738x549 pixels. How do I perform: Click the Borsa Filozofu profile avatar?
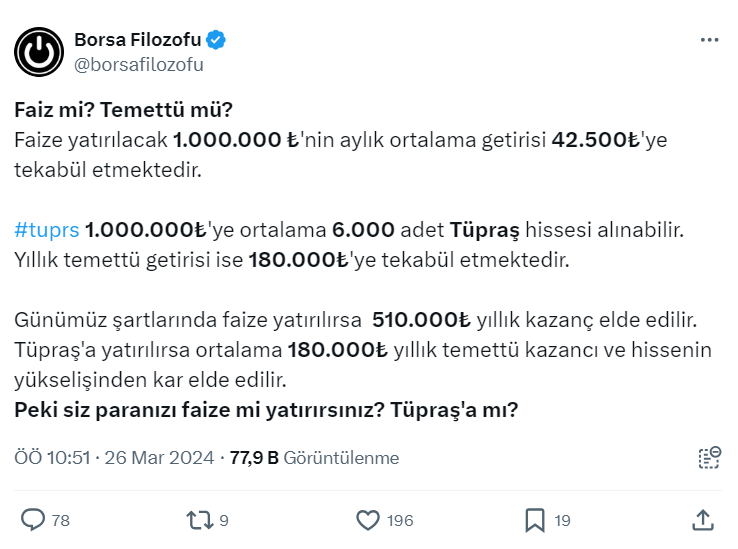(39, 52)
